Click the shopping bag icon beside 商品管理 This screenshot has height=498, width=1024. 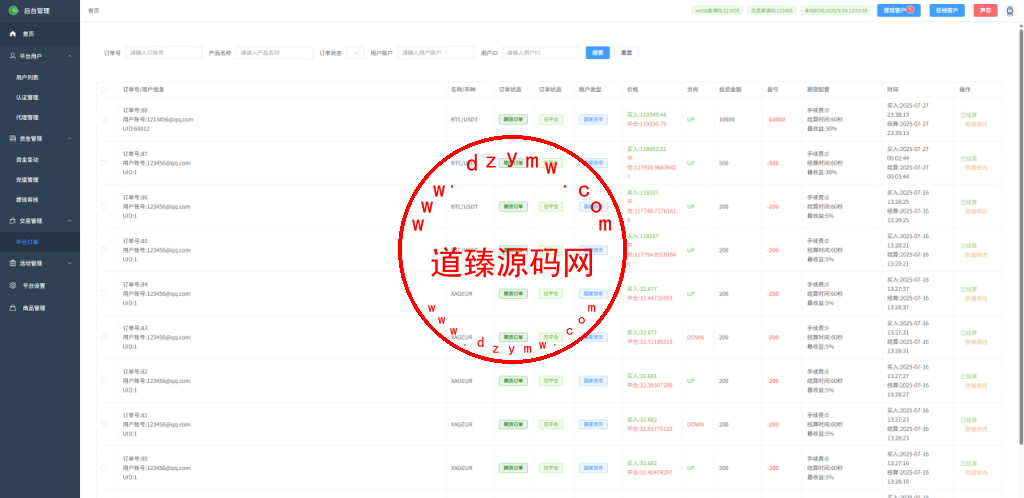tap(12, 307)
